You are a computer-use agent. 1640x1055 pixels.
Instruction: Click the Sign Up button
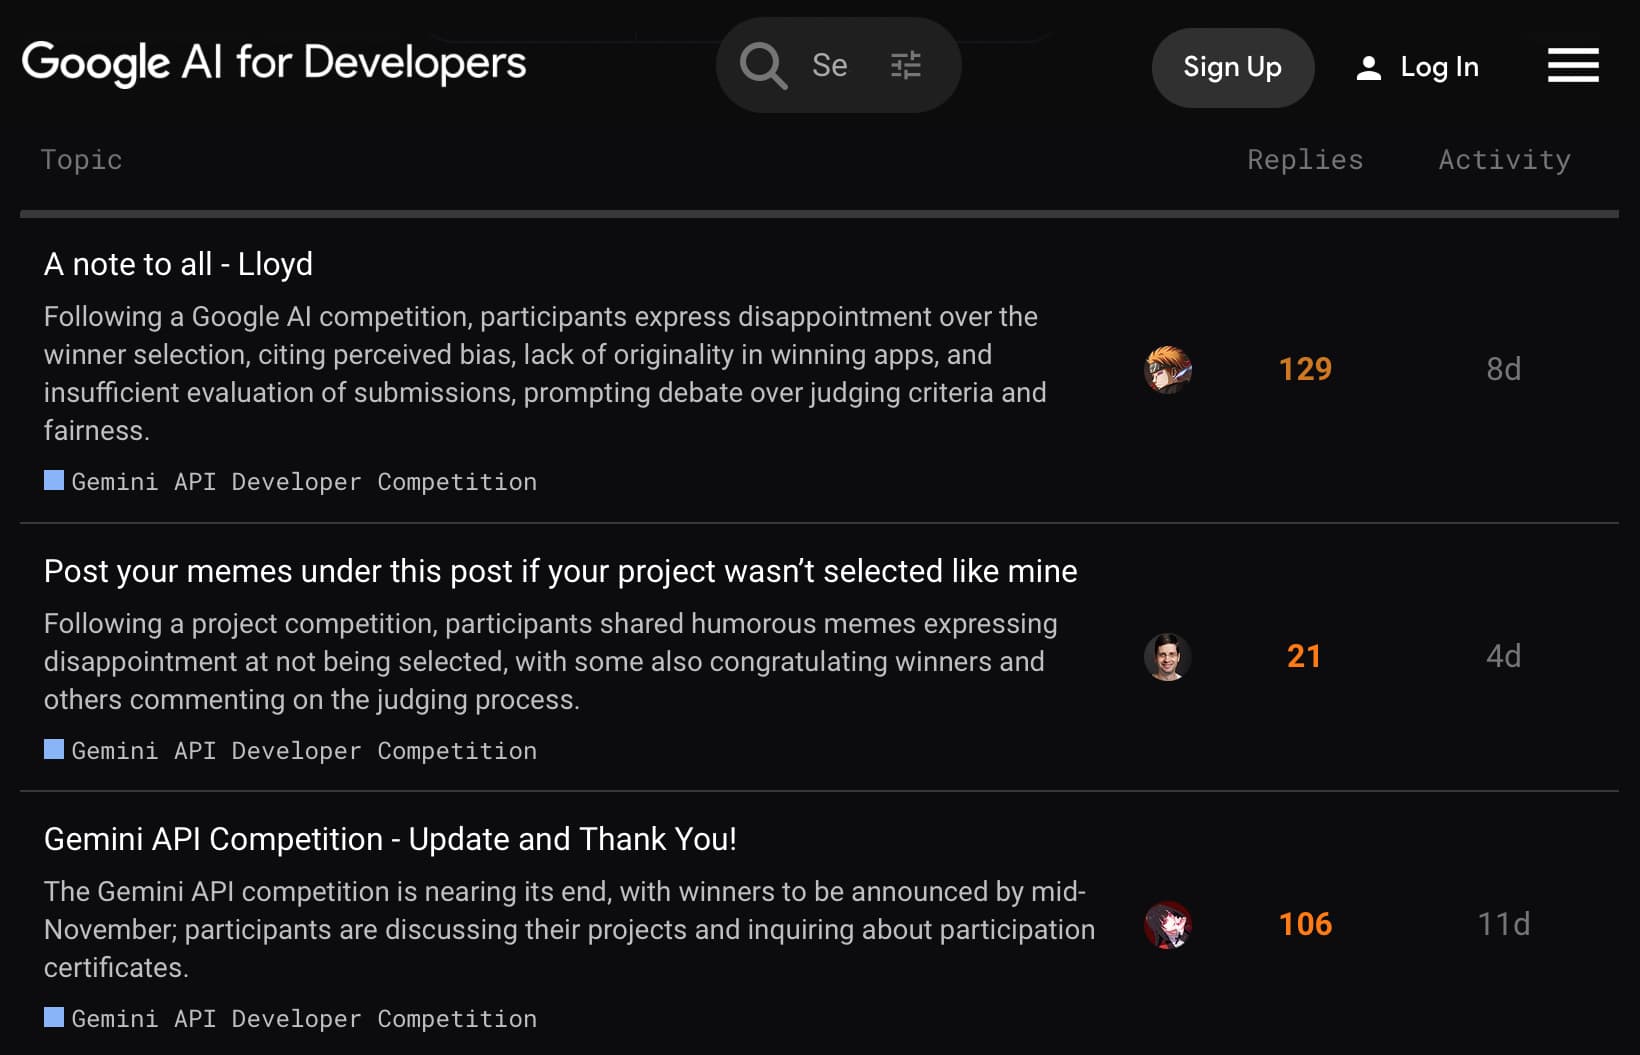(1232, 67)
